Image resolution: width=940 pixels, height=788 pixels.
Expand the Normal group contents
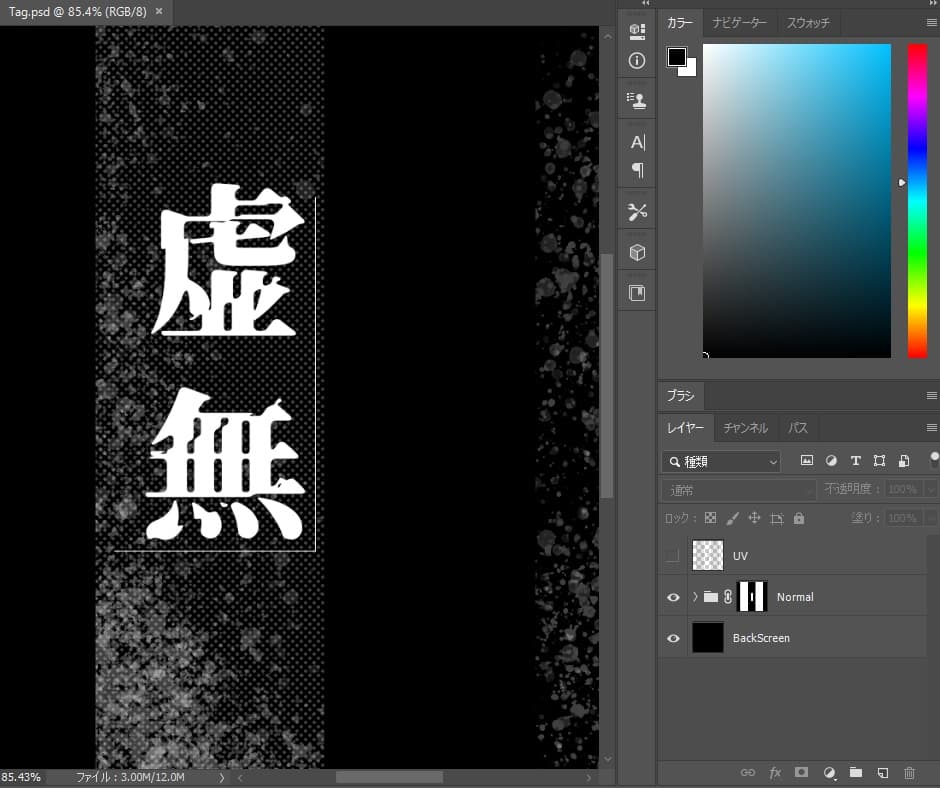point(694,596)
